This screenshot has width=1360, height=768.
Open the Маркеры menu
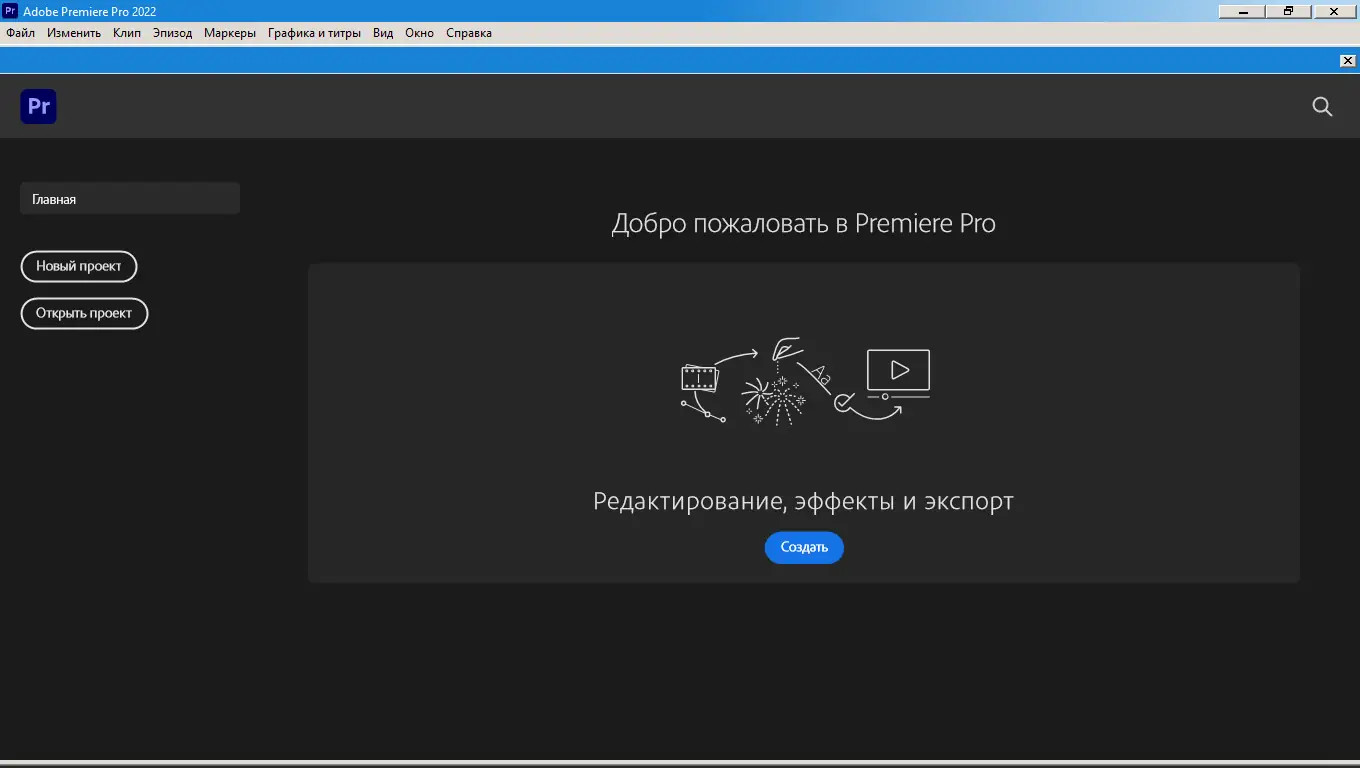tap(229, 32)
